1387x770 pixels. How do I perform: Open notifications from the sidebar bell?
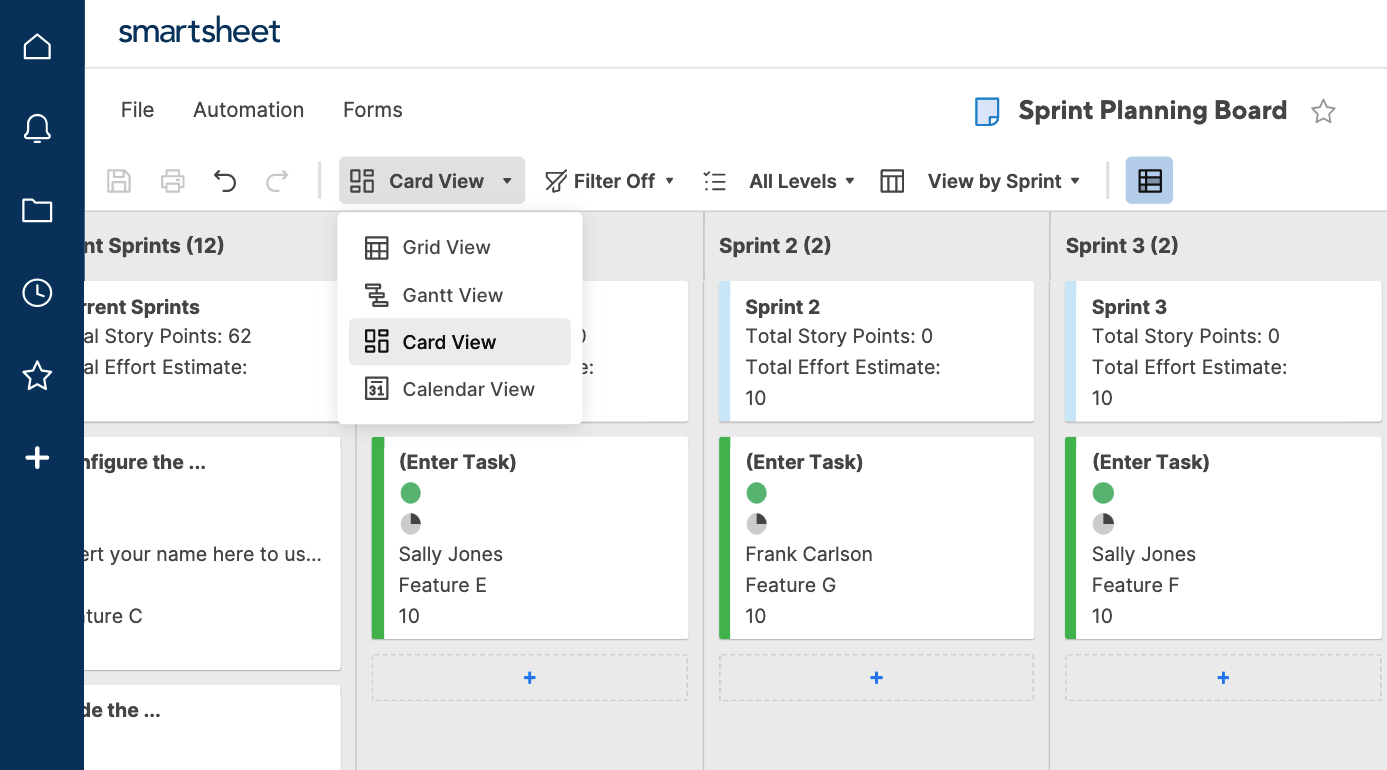(x=37, y=128)
